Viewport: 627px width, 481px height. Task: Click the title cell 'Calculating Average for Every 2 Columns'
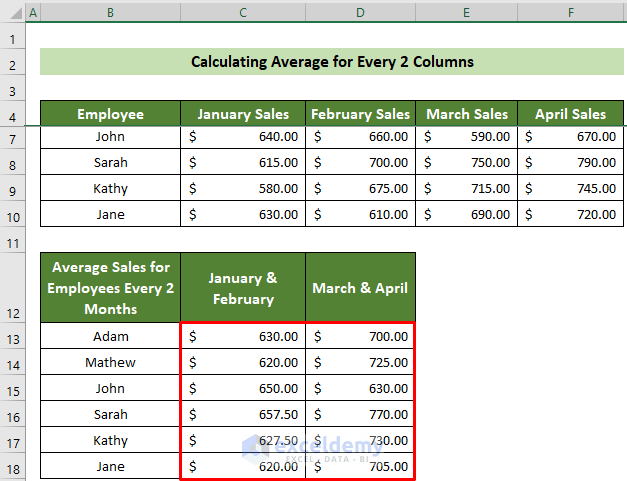[x=332, y=62]
